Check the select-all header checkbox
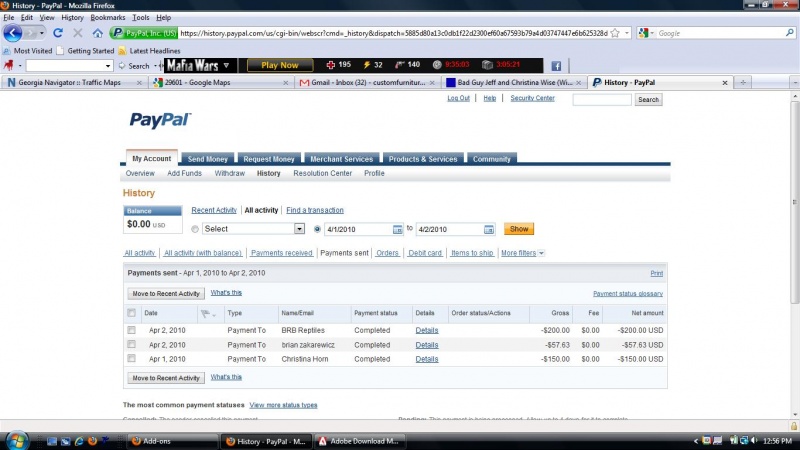 pyautogui.click(x=132, y=313)
